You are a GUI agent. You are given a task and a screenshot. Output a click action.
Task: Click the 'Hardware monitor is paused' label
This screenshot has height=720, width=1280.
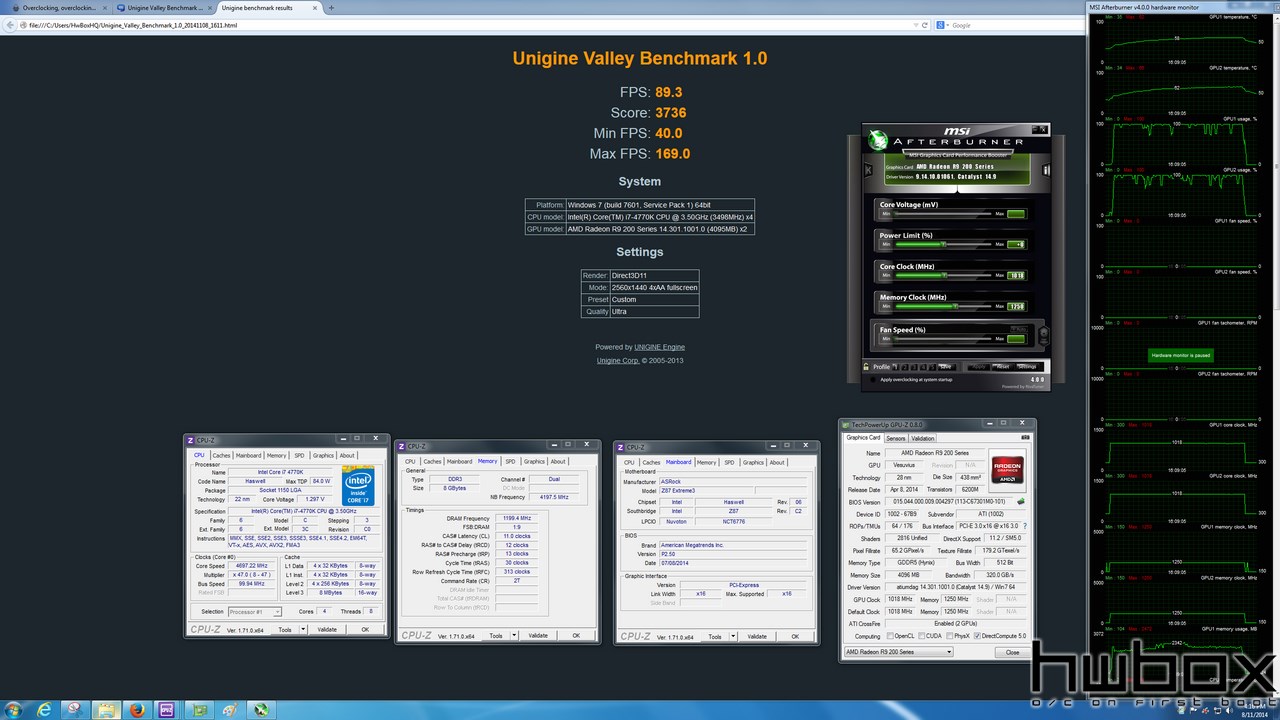[1181, 355]
